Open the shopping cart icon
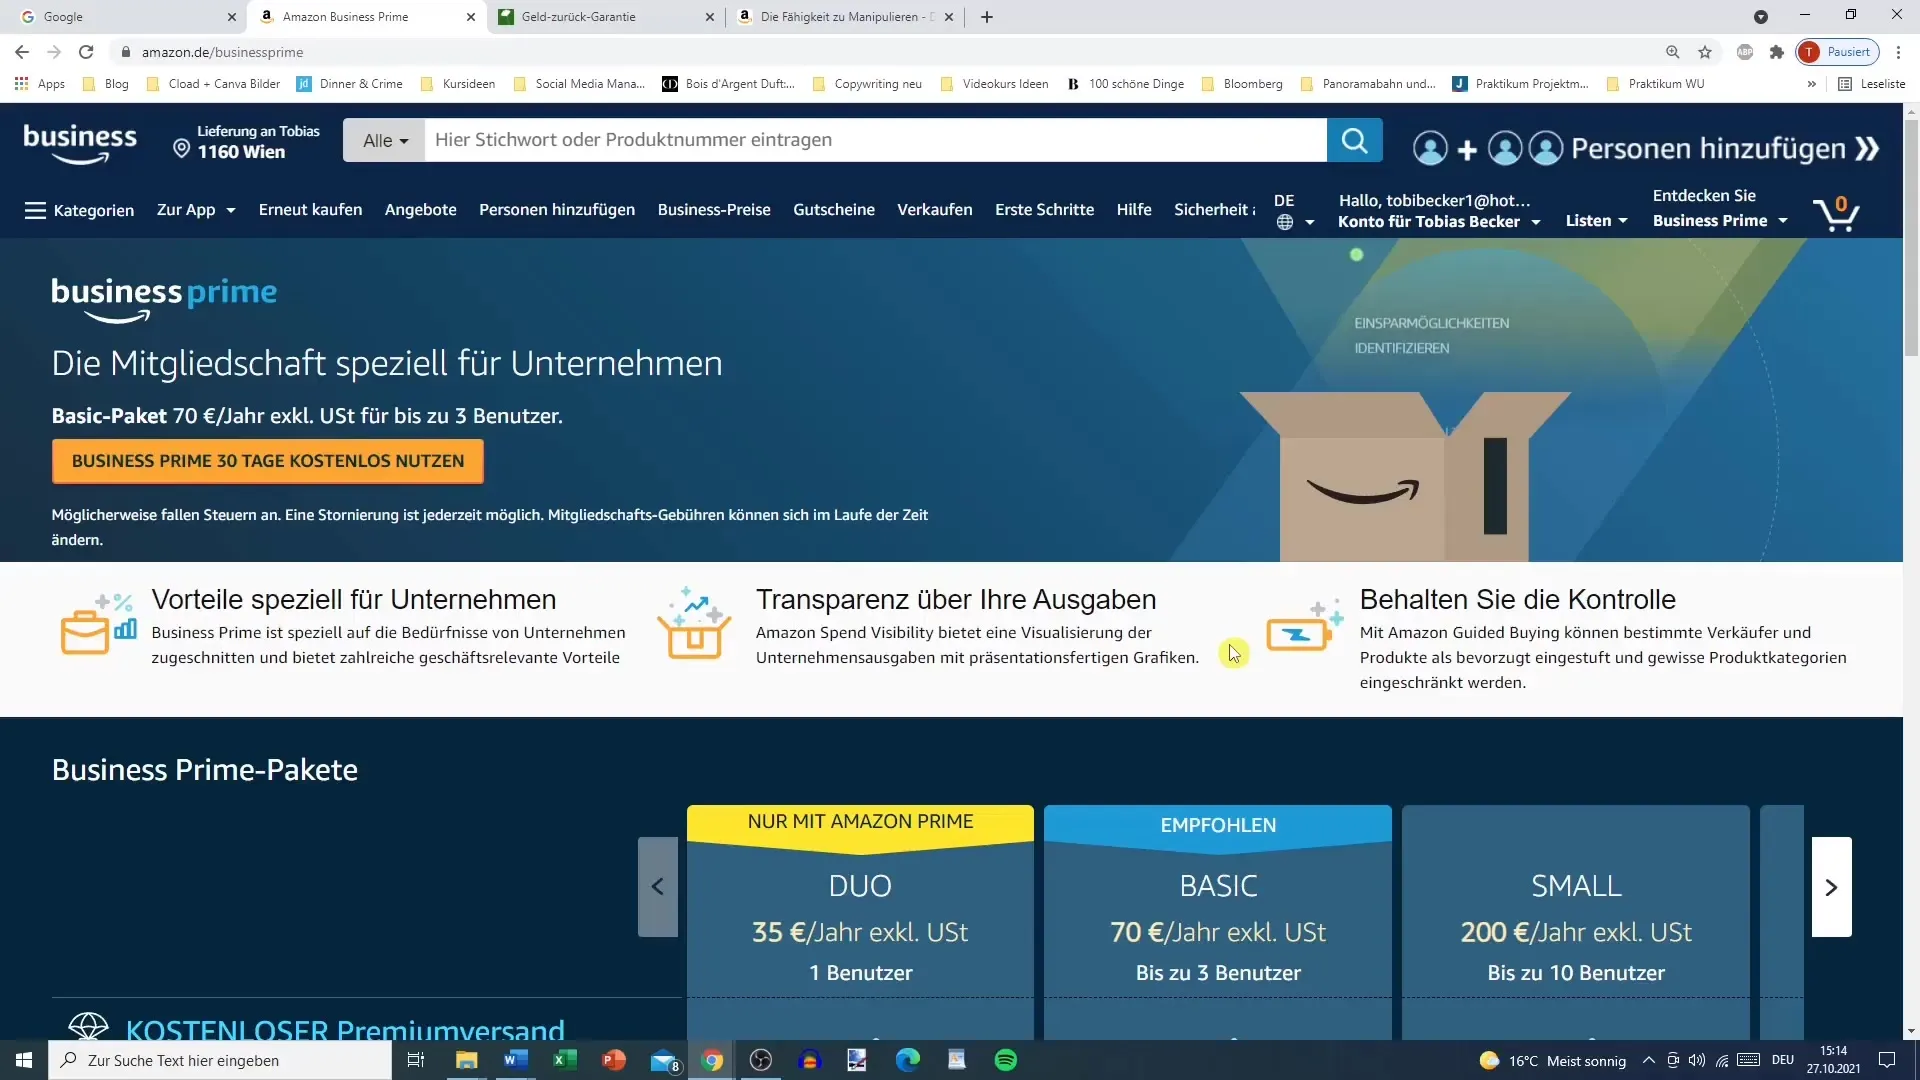This screenshot has height=1080, width=1920. click(x=1836, y=213)
